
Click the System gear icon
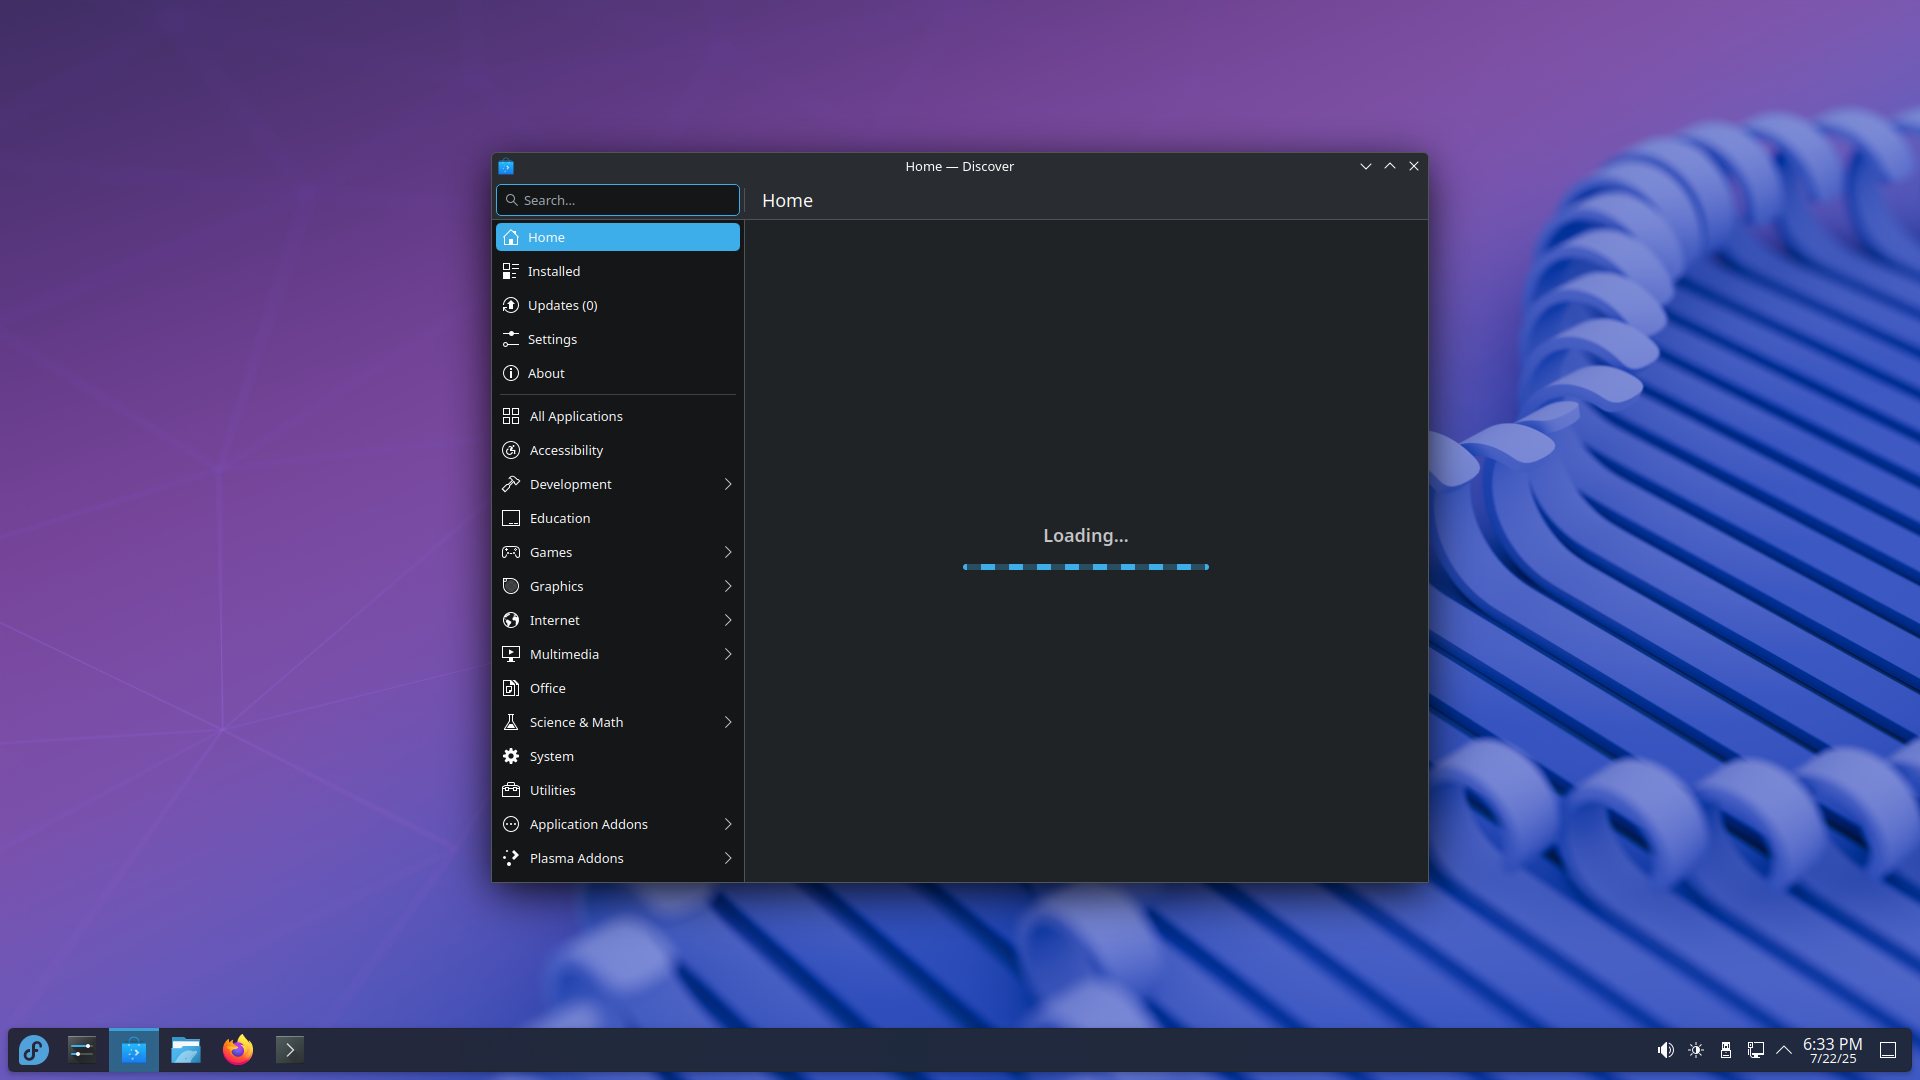[x=511, y=756]
